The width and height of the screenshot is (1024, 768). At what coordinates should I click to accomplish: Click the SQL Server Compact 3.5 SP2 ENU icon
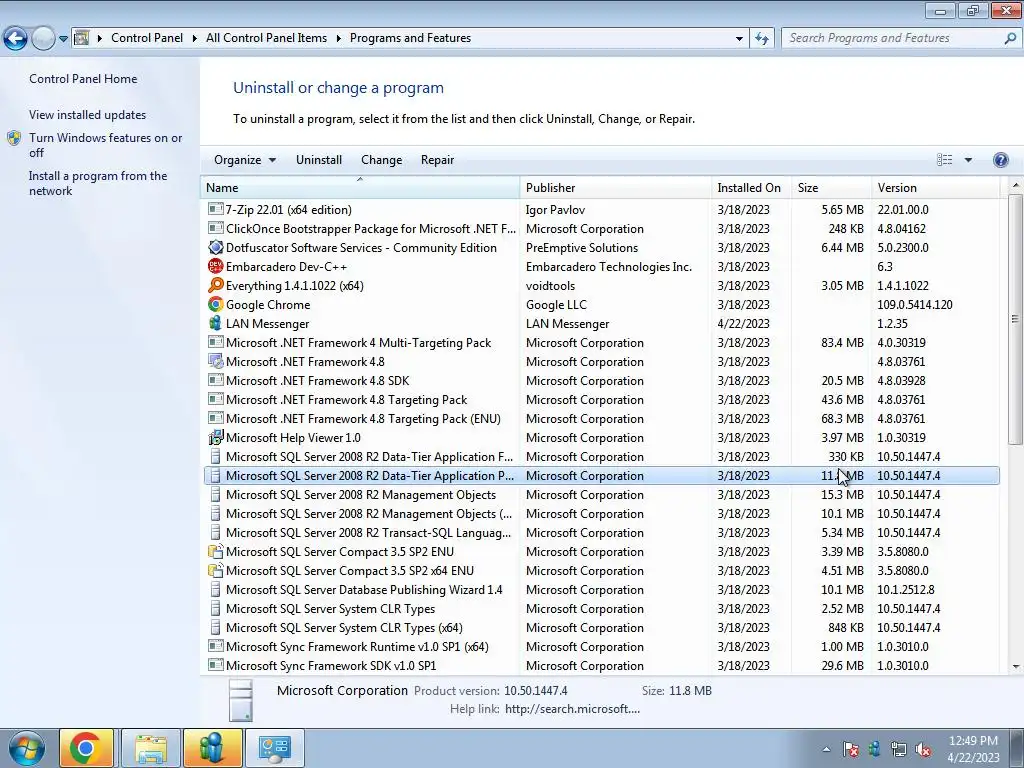[216, 551]
